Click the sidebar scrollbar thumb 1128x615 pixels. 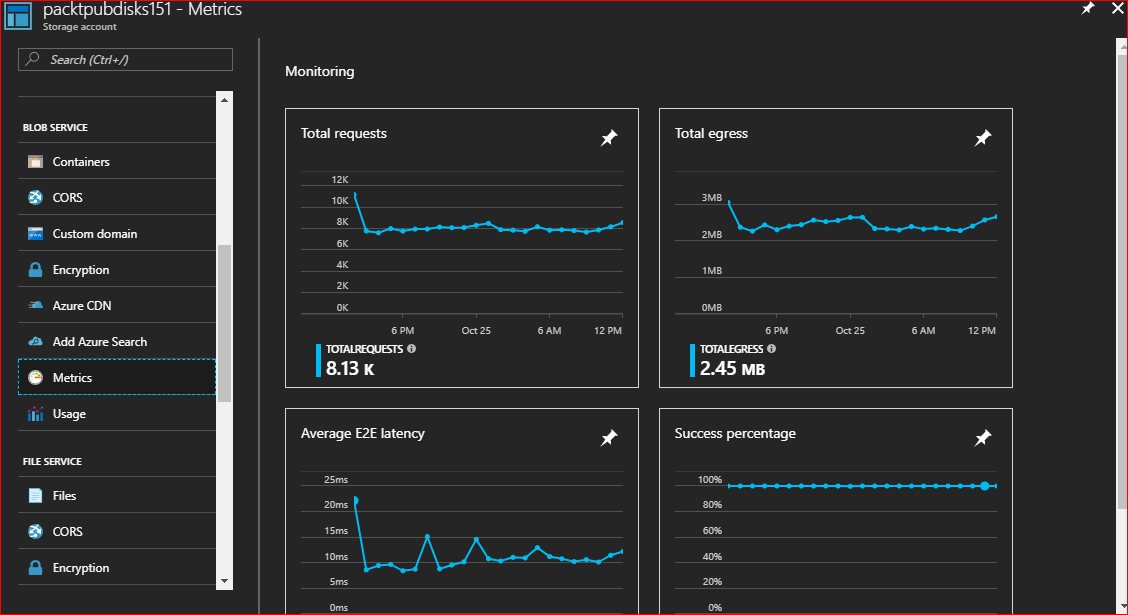[x=224, y=324]
